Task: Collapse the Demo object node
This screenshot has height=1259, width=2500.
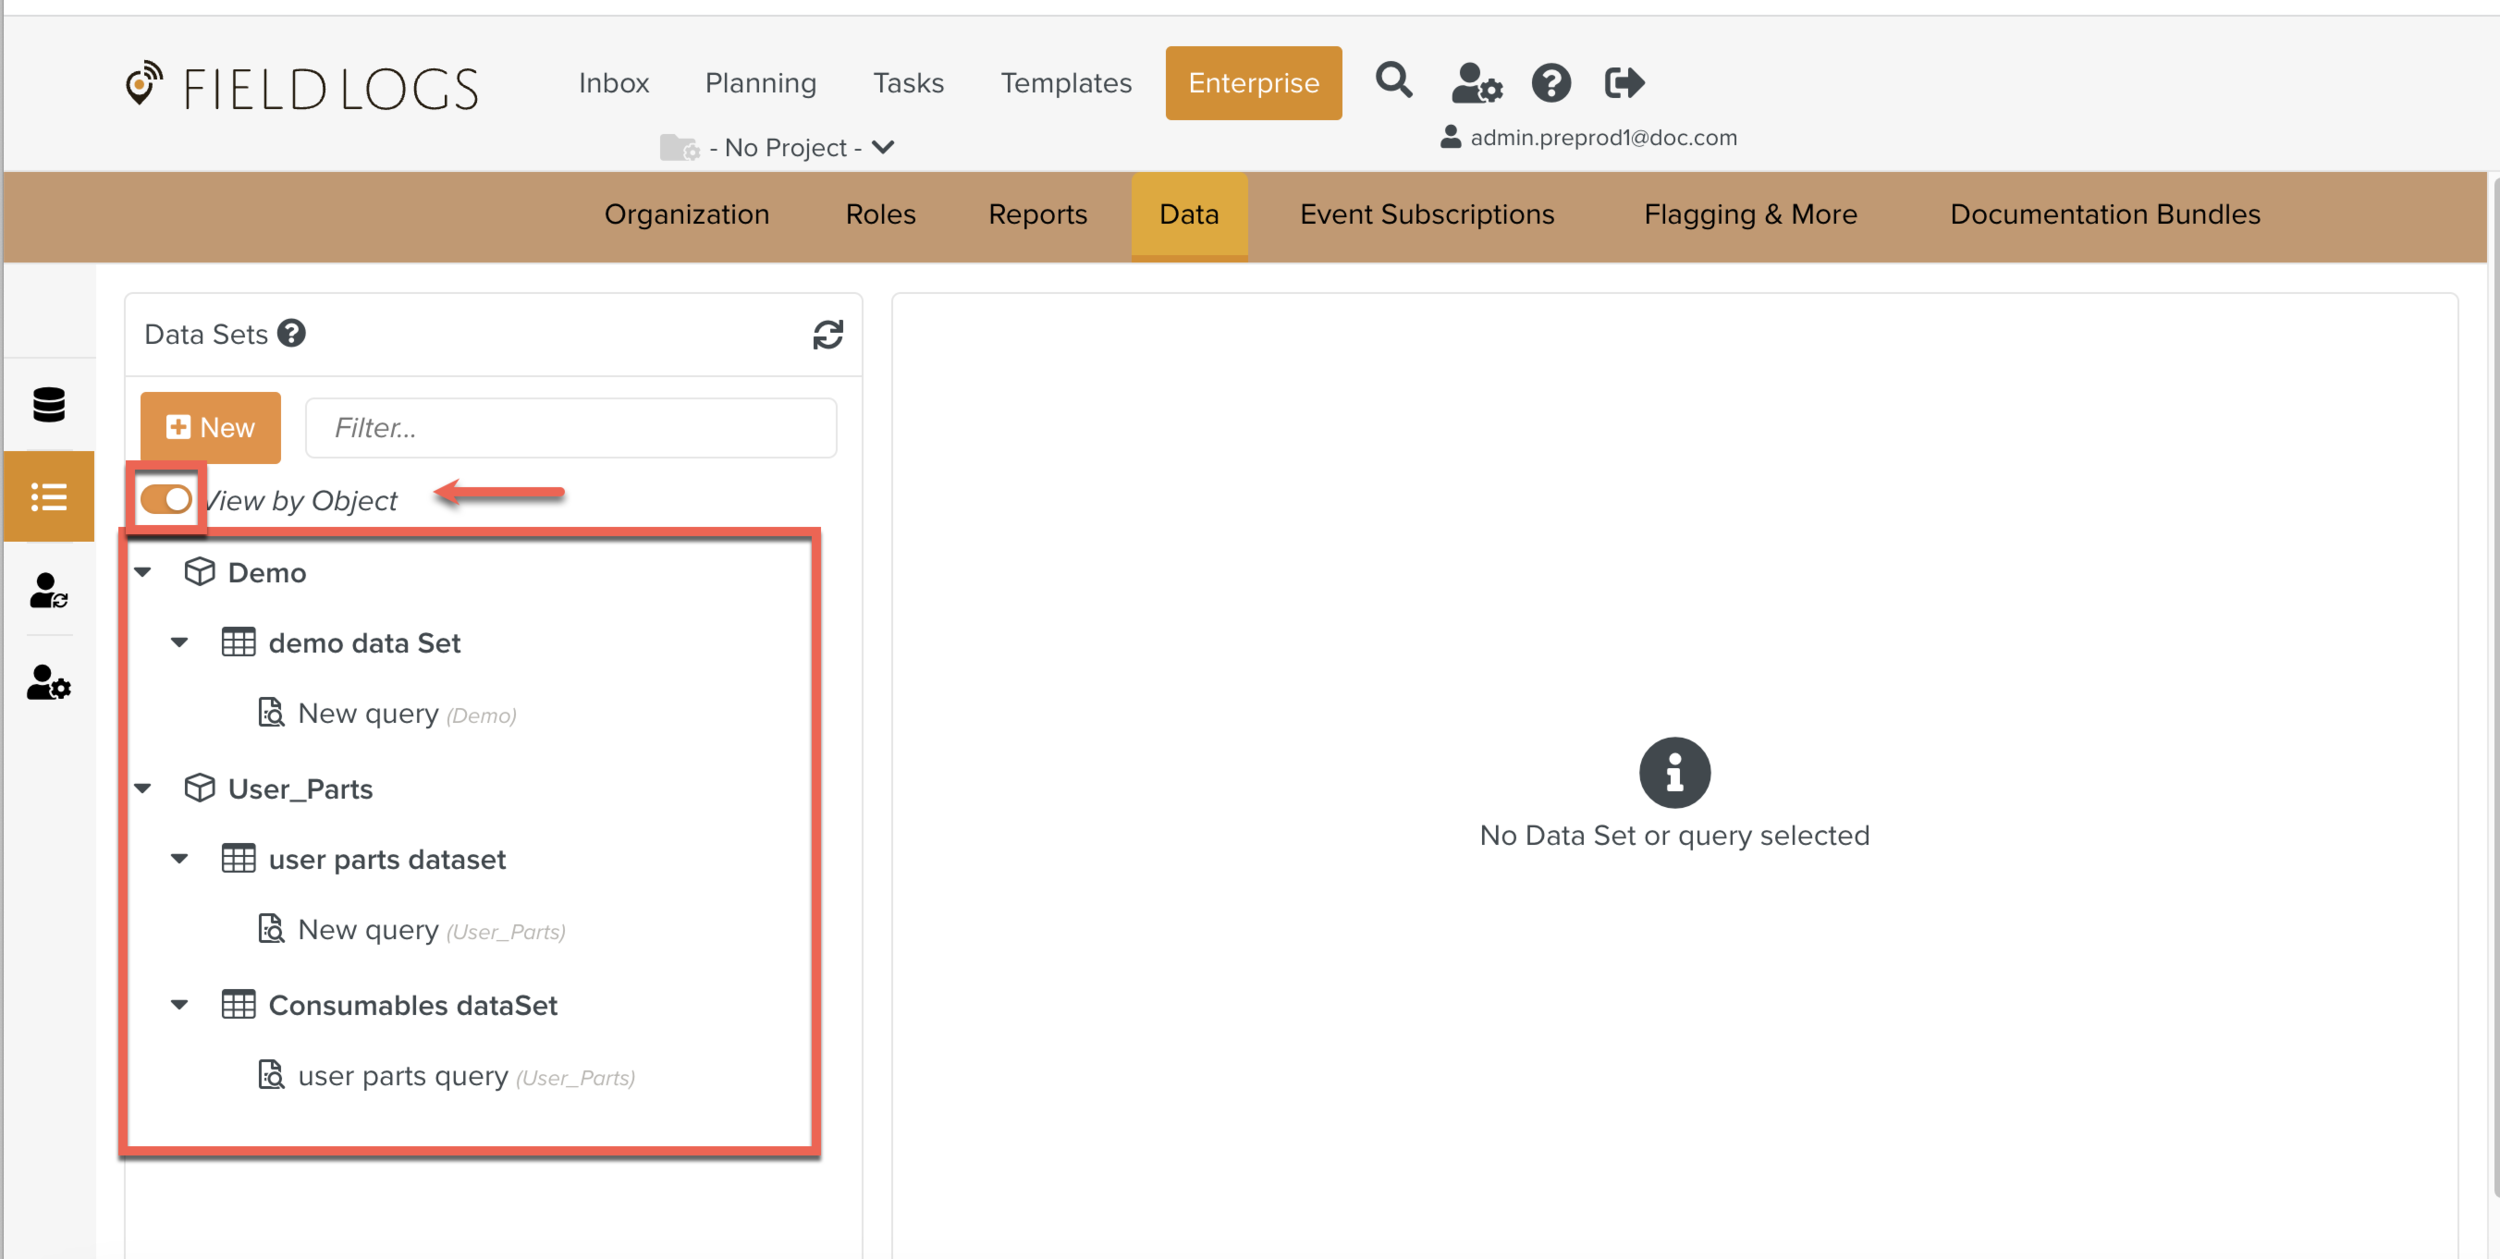Action: [144, 572]
